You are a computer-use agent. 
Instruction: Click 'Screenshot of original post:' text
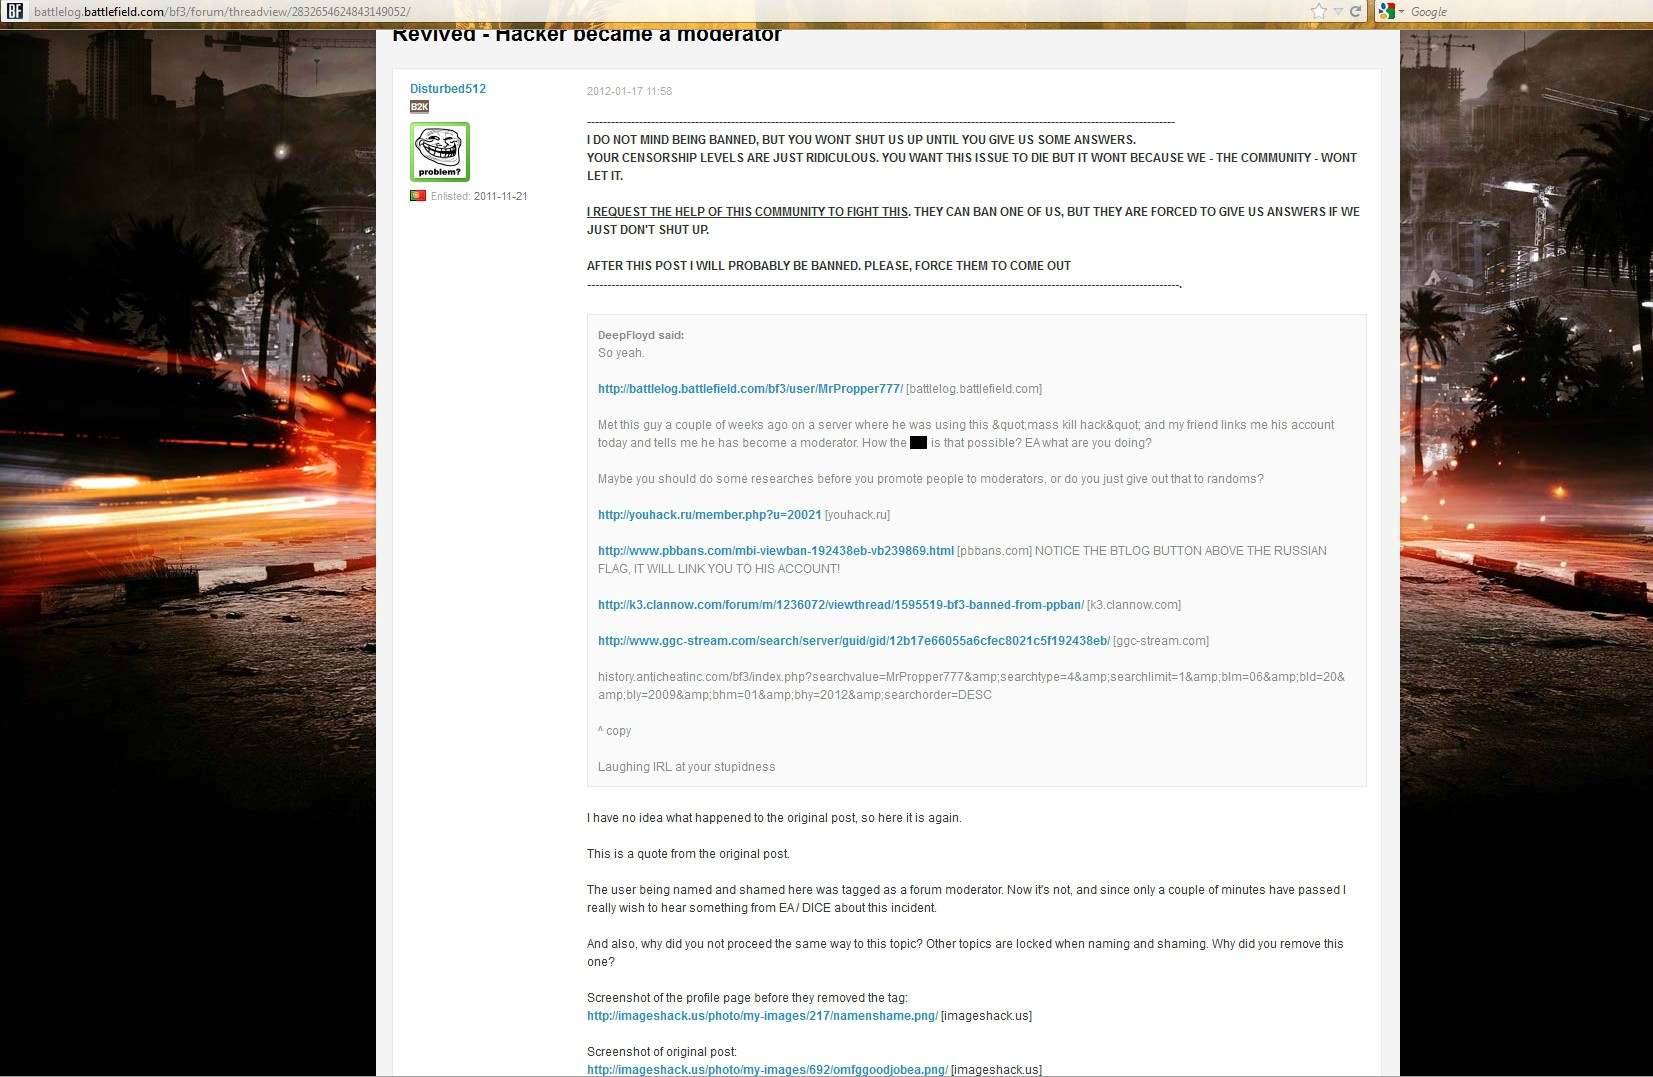(x=662, y=1052)
